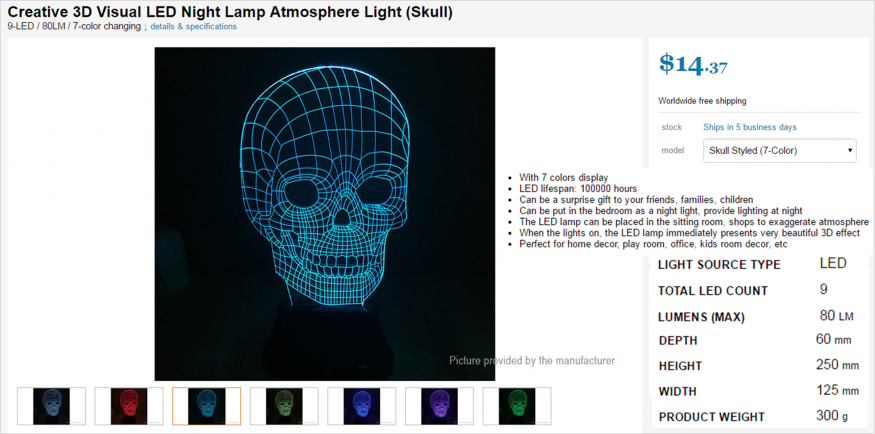Click the details & specifications link
Image resolution: width=875 pixels, height=434 pixels.
pos(194,26)
